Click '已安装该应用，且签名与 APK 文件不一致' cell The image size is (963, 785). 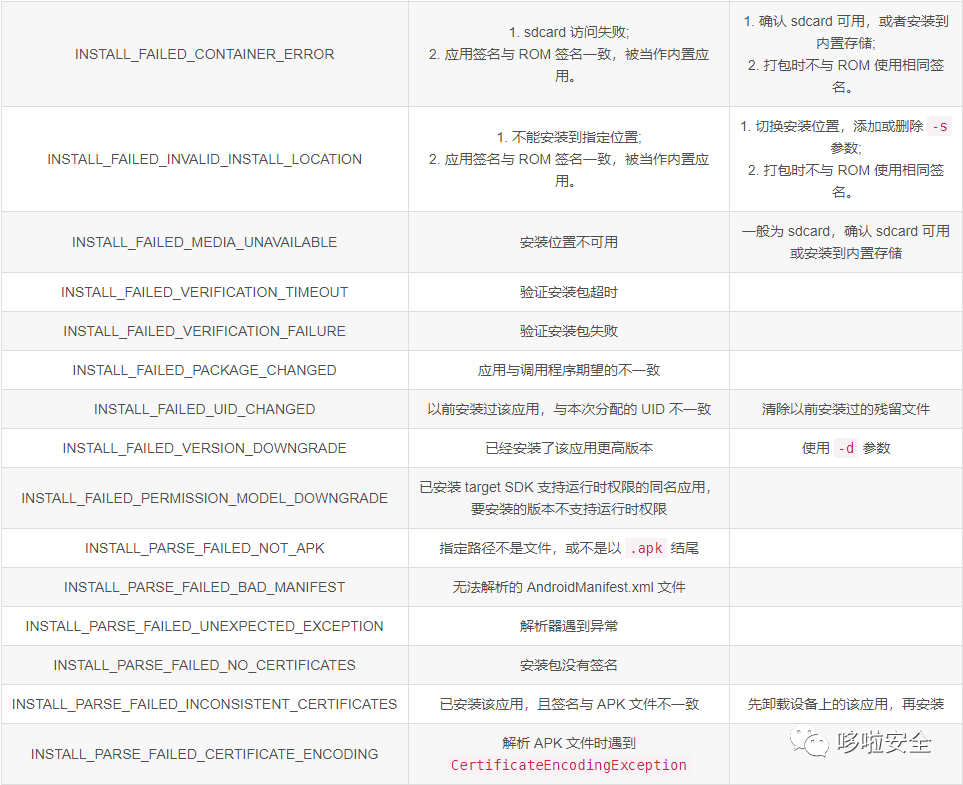click(569, 704)
